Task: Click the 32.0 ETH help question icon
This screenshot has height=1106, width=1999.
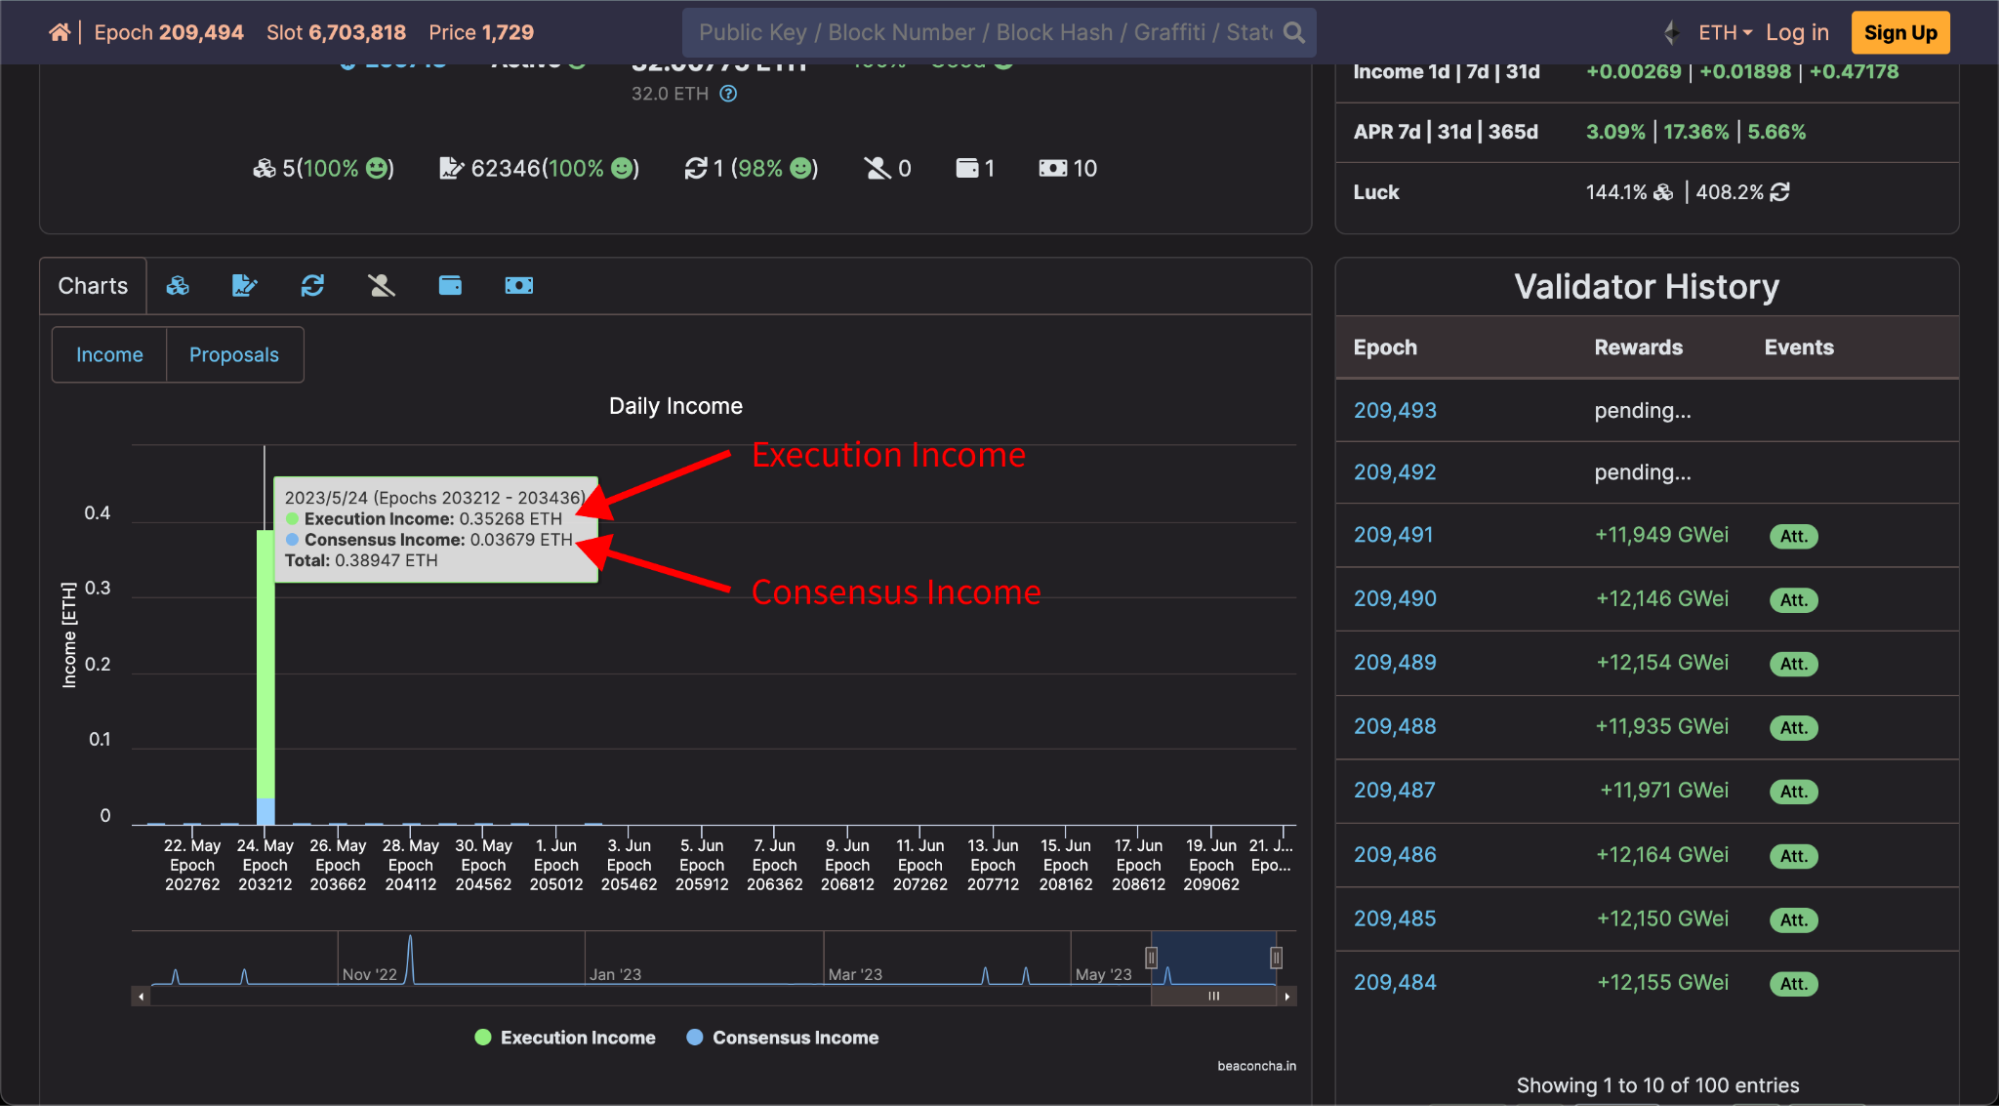Action: coord(728,94)
